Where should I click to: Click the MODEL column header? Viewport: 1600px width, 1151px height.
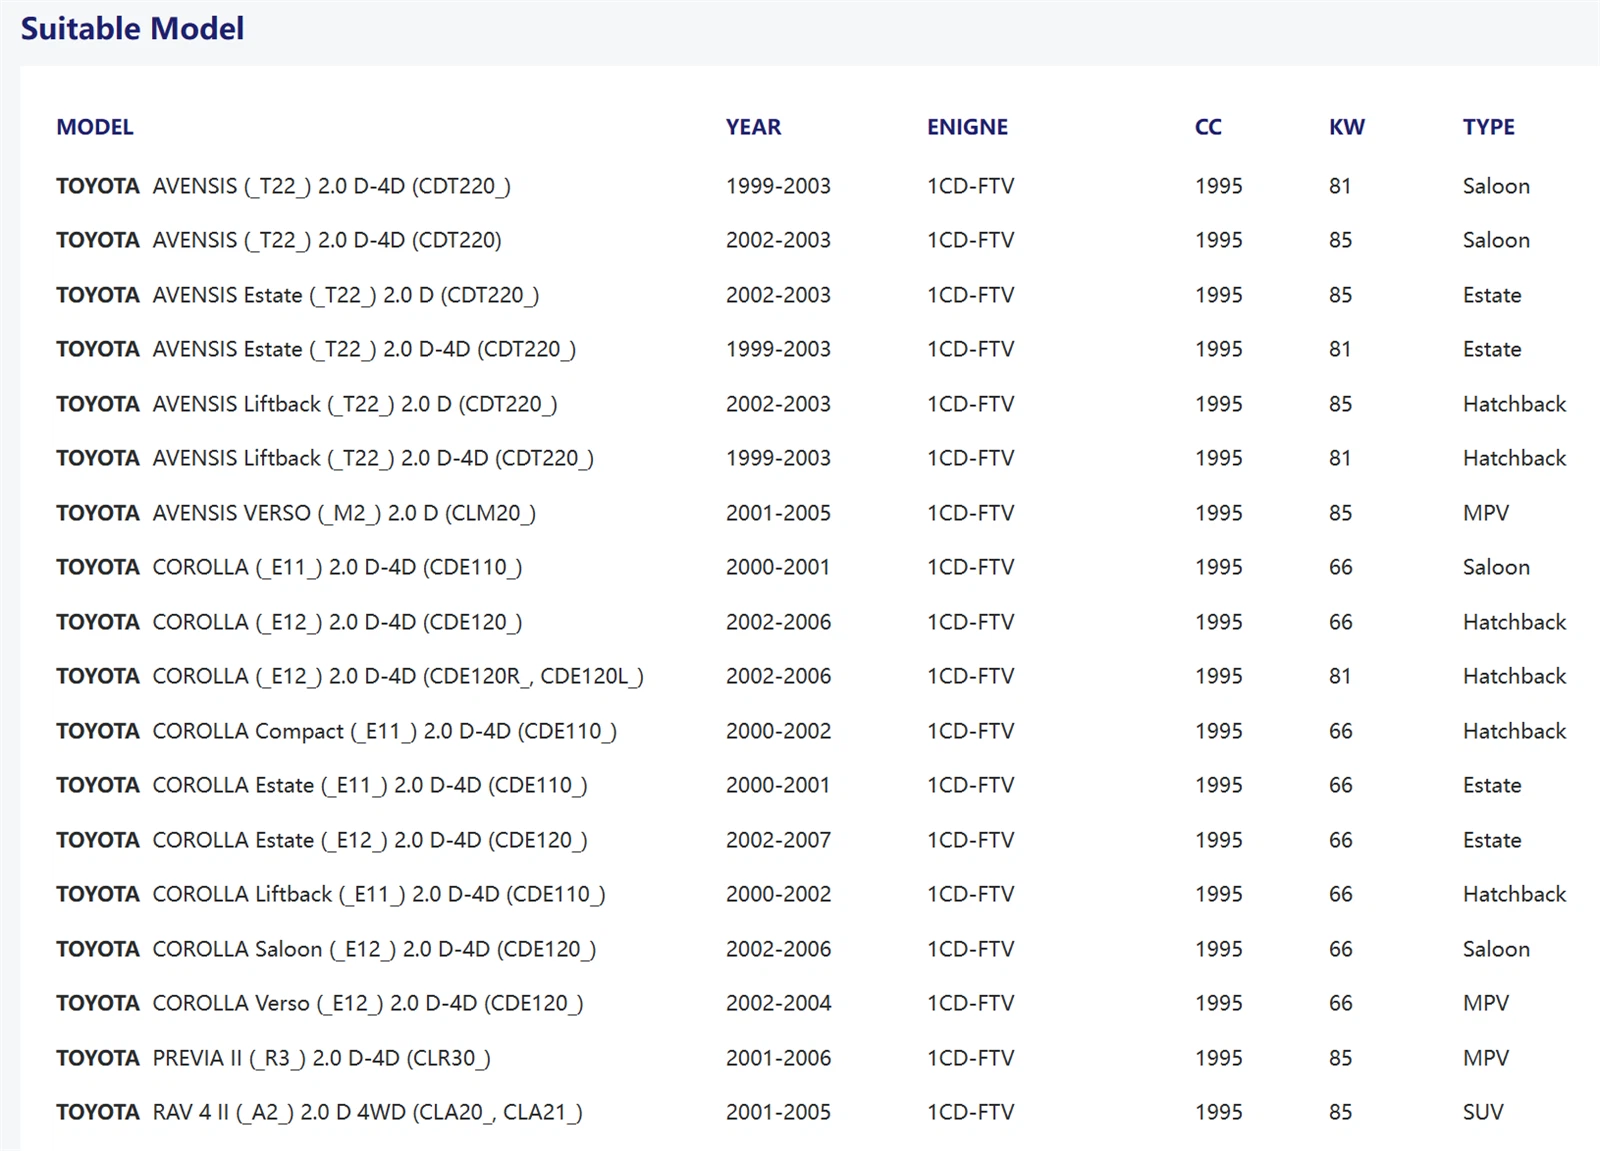point(95,127)
